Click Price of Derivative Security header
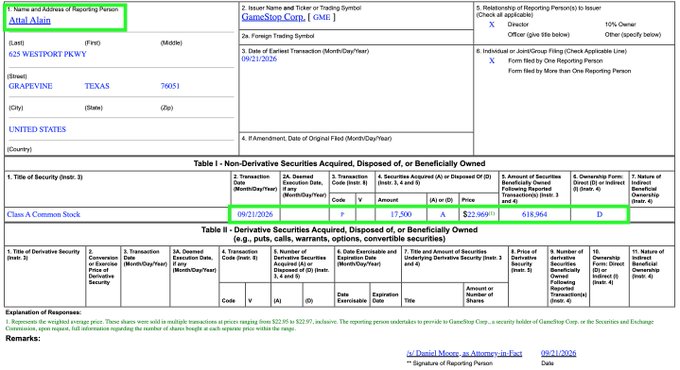Viewport: 680px width, 370px height. point(523,261)
